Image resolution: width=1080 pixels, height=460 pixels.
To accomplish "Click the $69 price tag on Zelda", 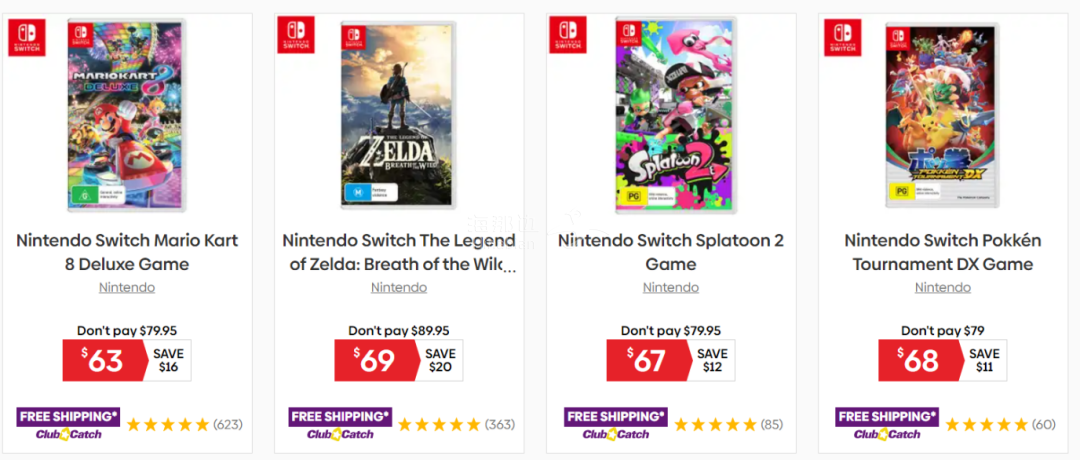I will click(377, 360).
